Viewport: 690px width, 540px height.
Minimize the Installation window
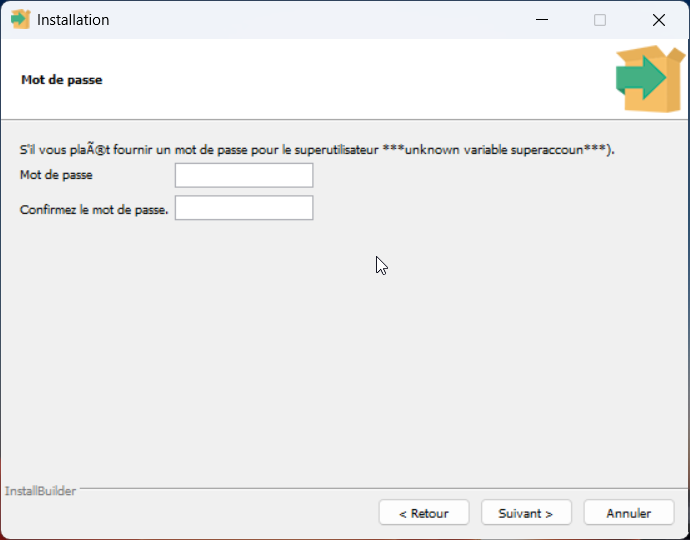click(x=542, y=20)
